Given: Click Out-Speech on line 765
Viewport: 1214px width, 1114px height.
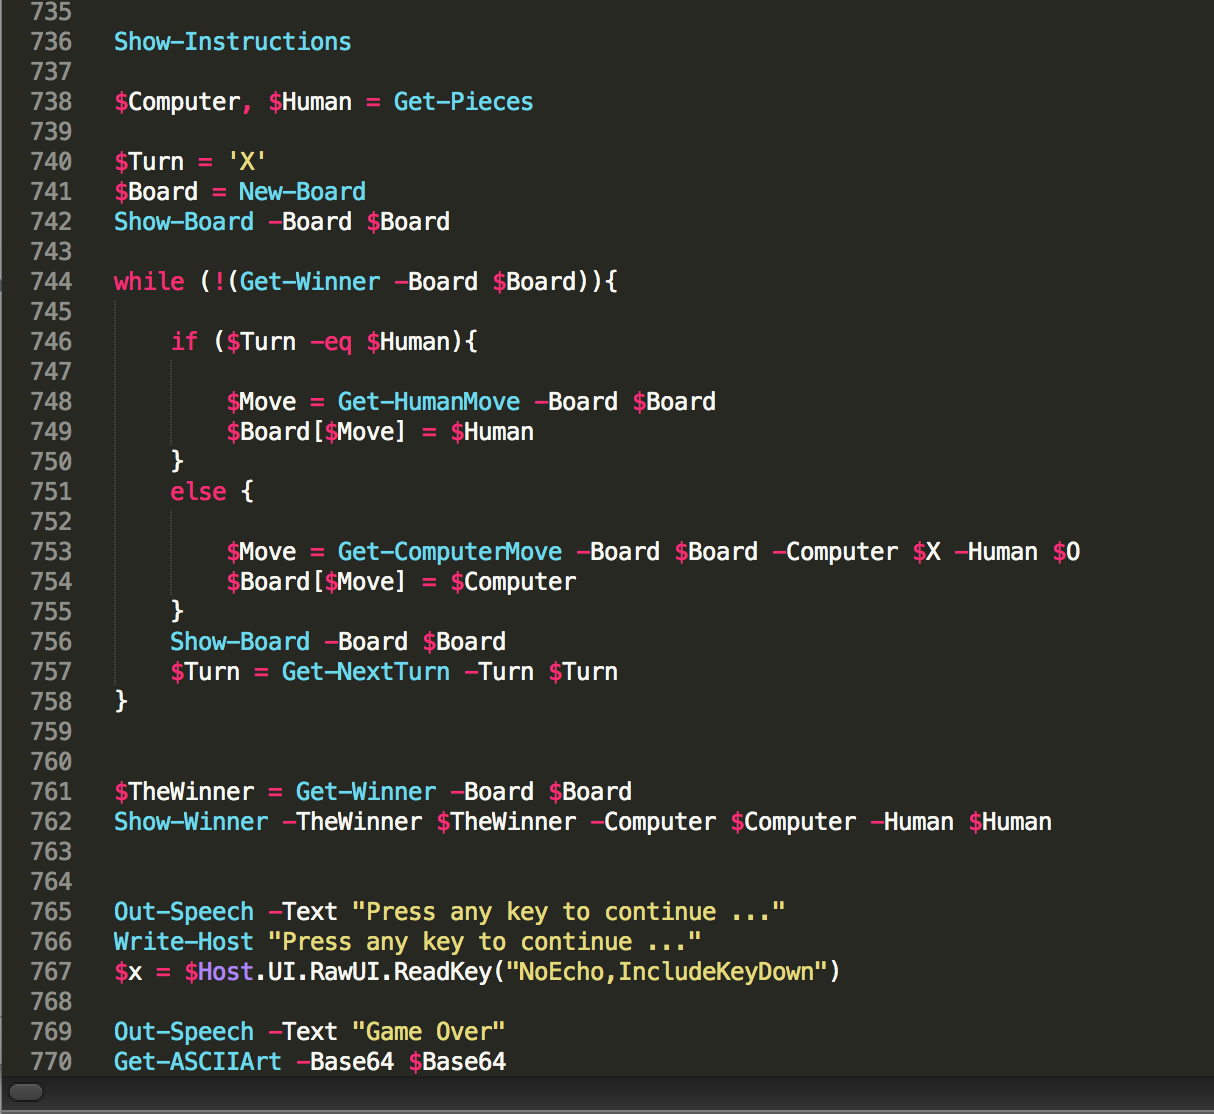Looking at the screenshot, I should (184, 912).
